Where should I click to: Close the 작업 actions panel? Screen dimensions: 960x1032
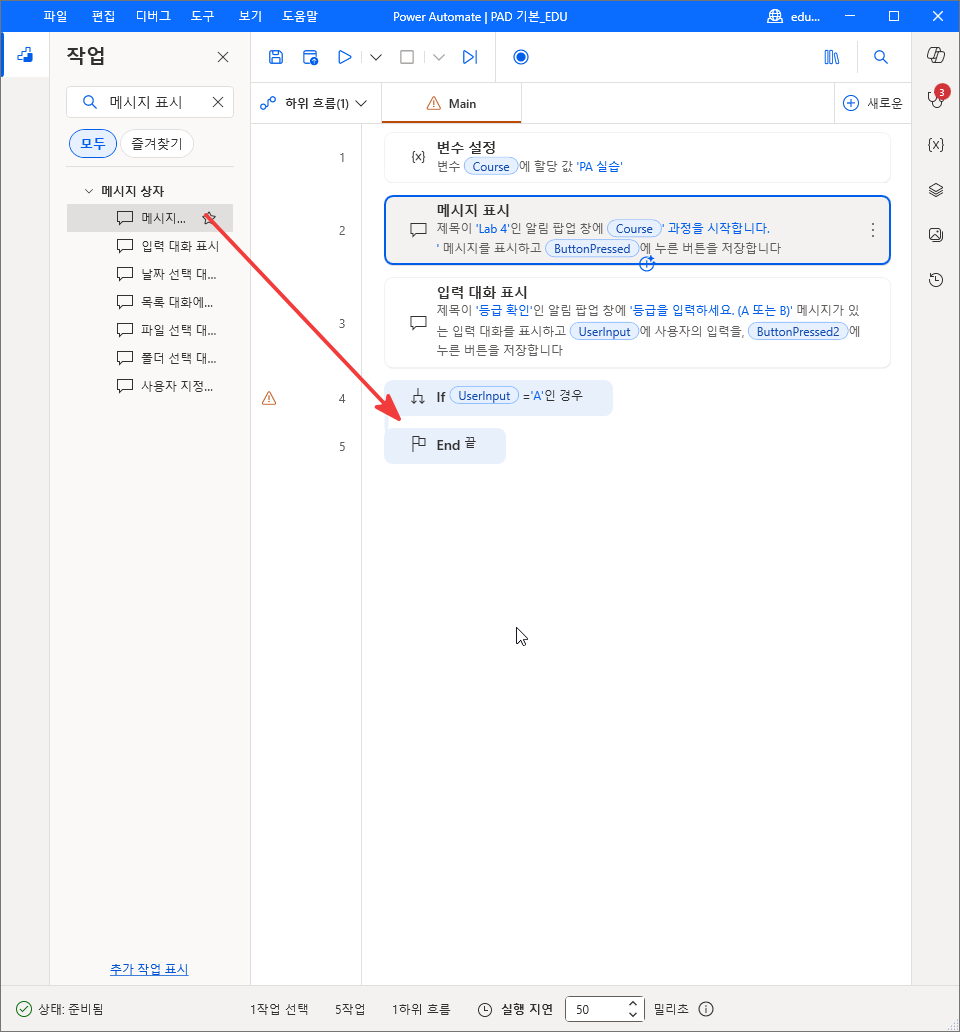coord(223,57)
